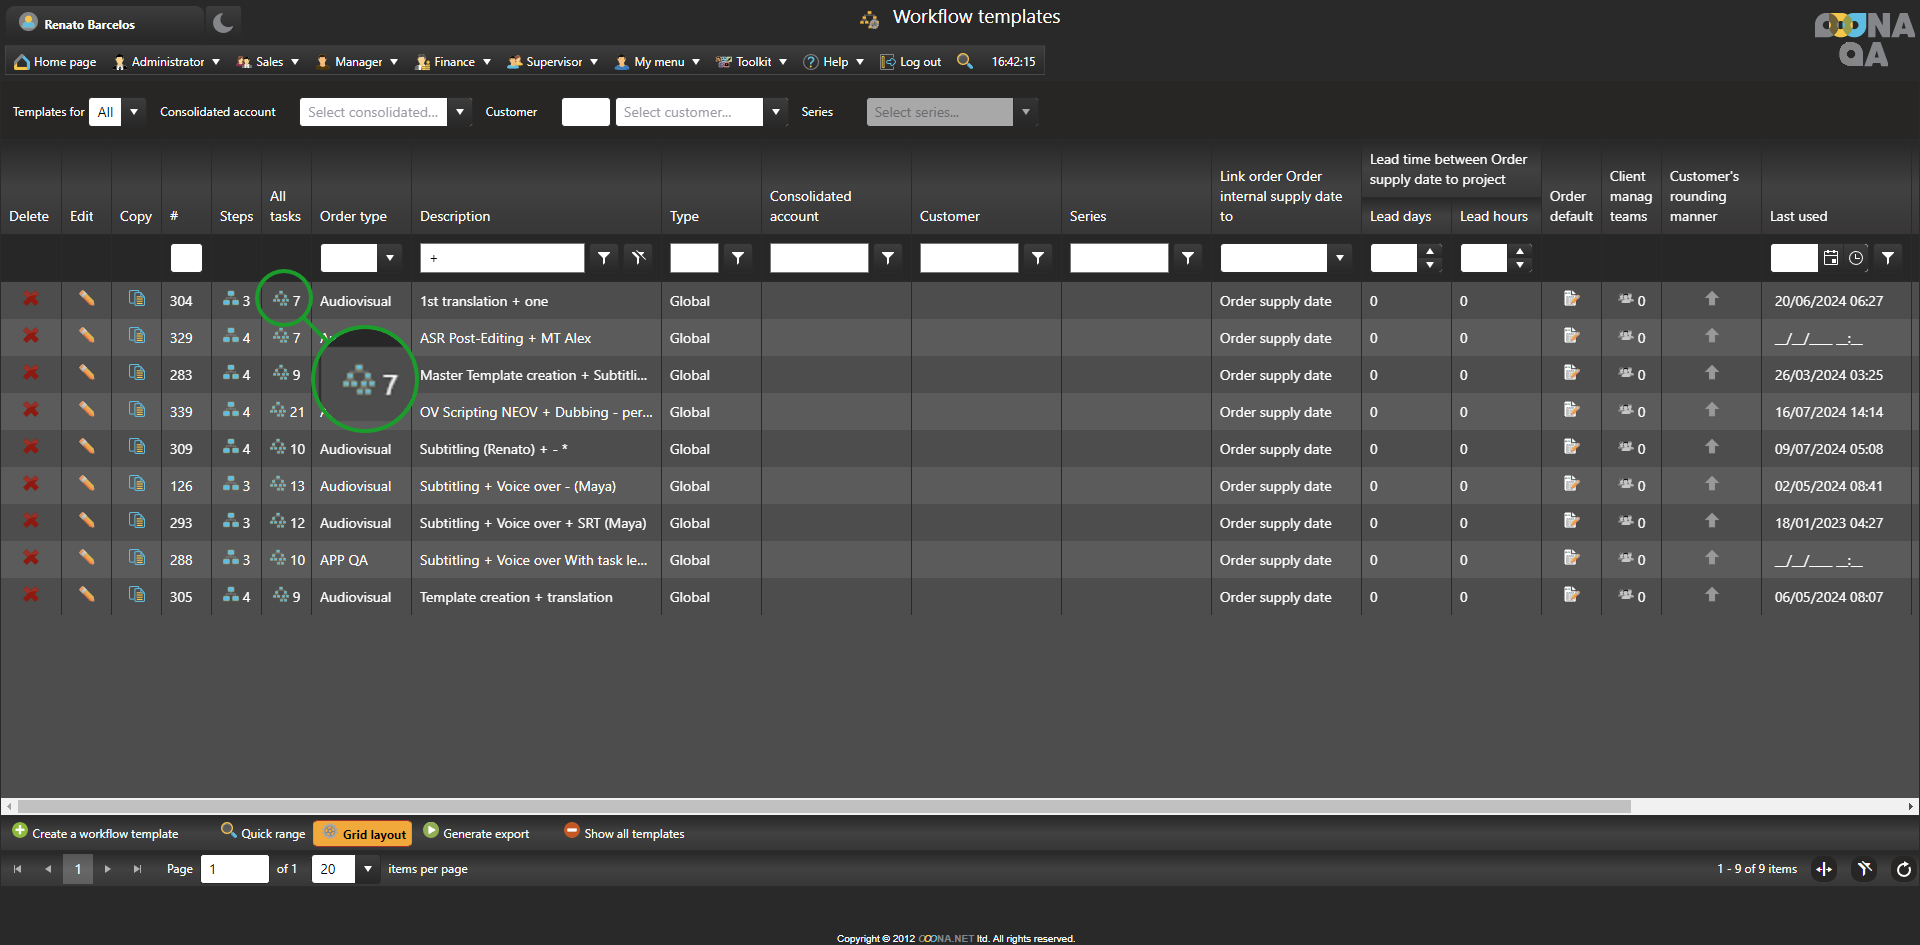Open items per page dropdown
The height and width of the screenshot is (945, 1920).
pos(368,869)
